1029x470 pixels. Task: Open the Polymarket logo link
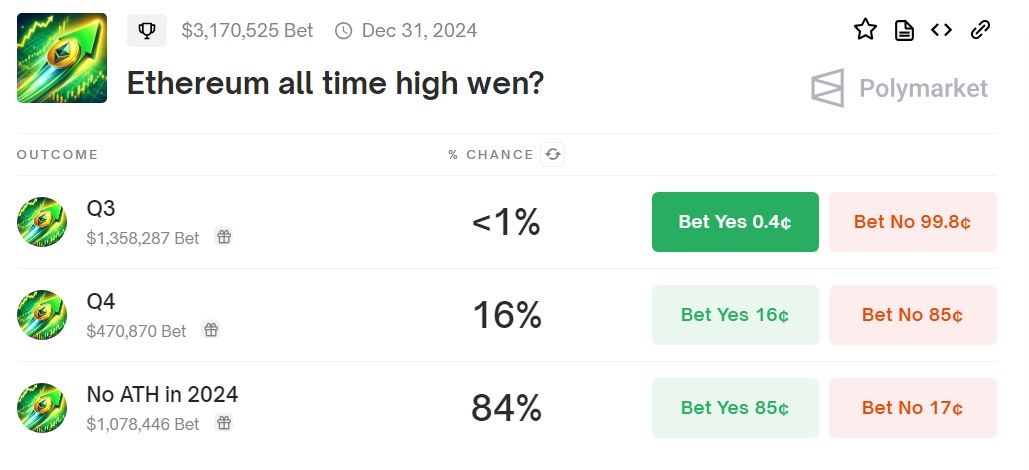pos(899,88)
